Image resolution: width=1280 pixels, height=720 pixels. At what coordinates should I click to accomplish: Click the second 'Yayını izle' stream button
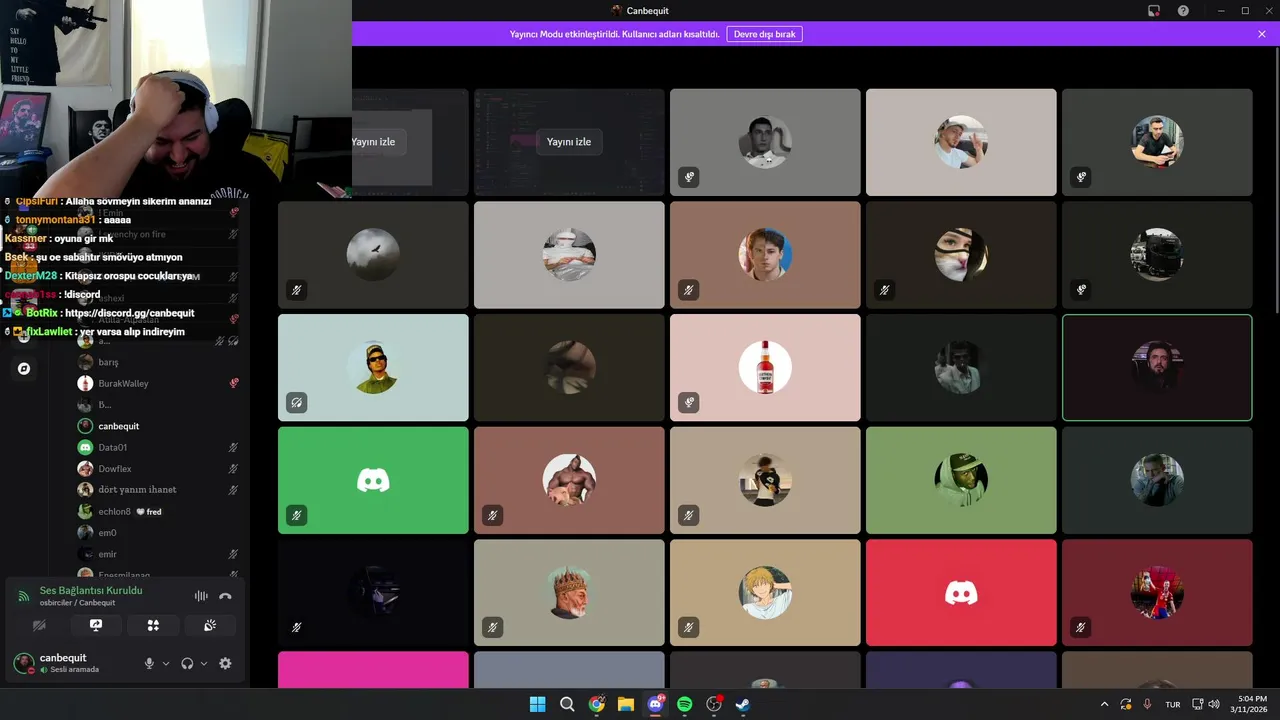[569, 142]
